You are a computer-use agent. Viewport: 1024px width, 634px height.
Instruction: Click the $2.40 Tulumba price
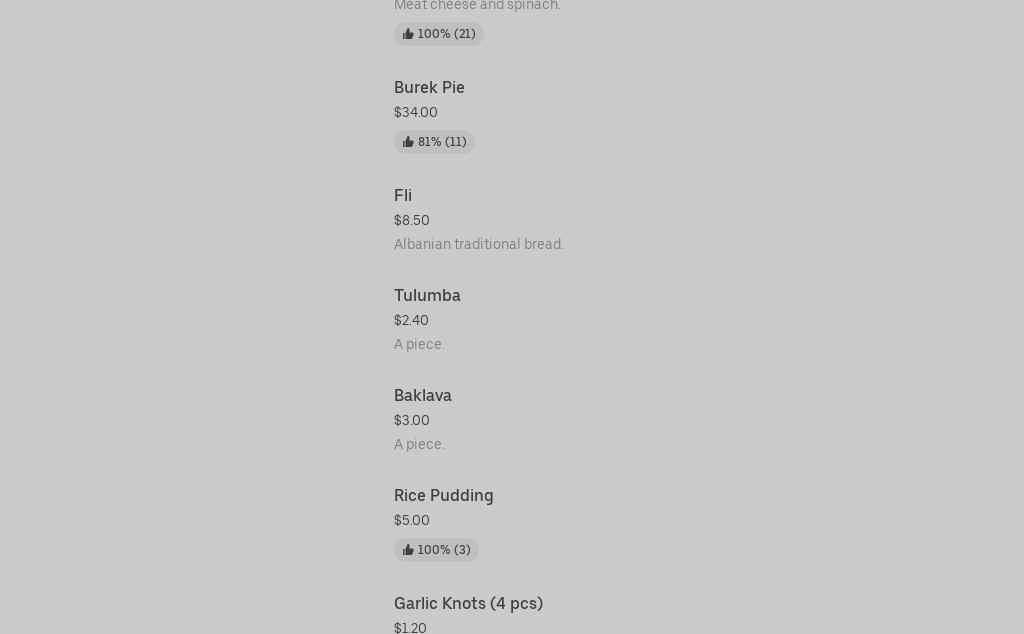point(411,321)
